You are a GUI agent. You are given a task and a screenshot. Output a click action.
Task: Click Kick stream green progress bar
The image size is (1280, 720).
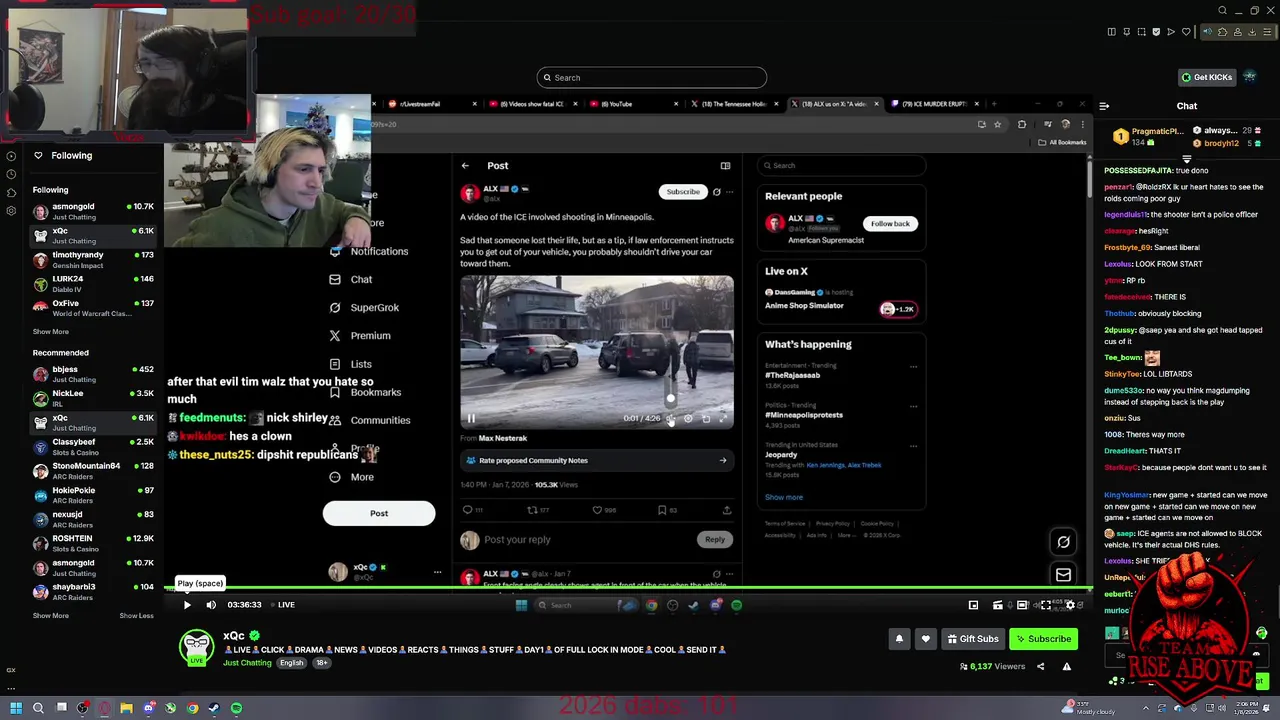(x=627, y=589)
